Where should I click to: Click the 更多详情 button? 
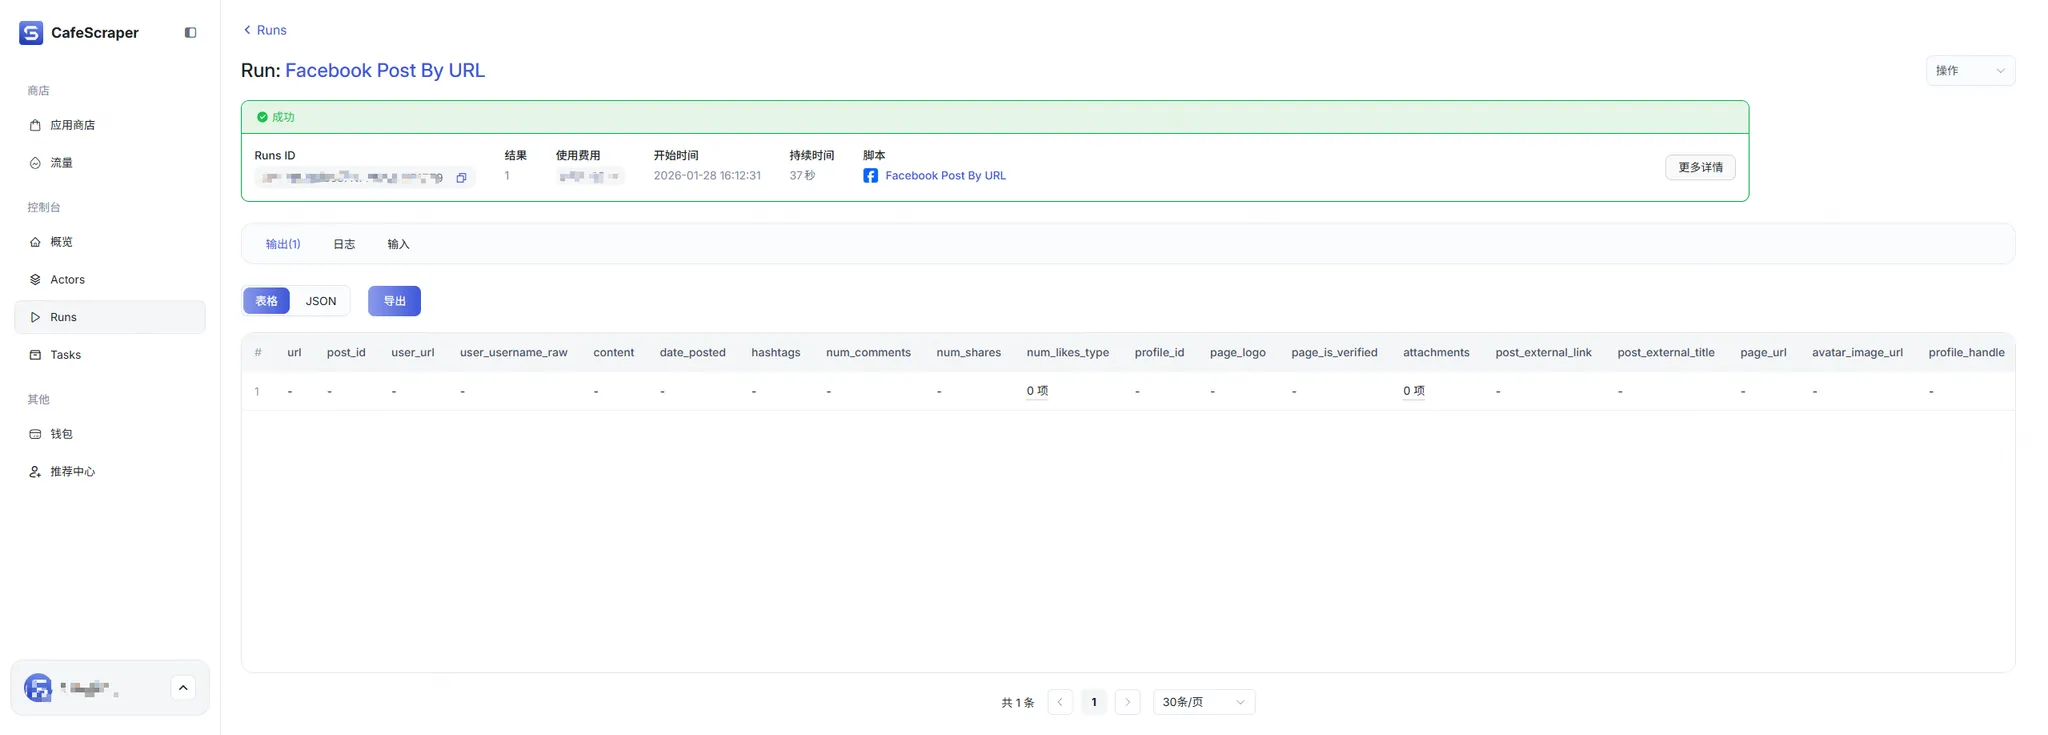[1700, 167]
